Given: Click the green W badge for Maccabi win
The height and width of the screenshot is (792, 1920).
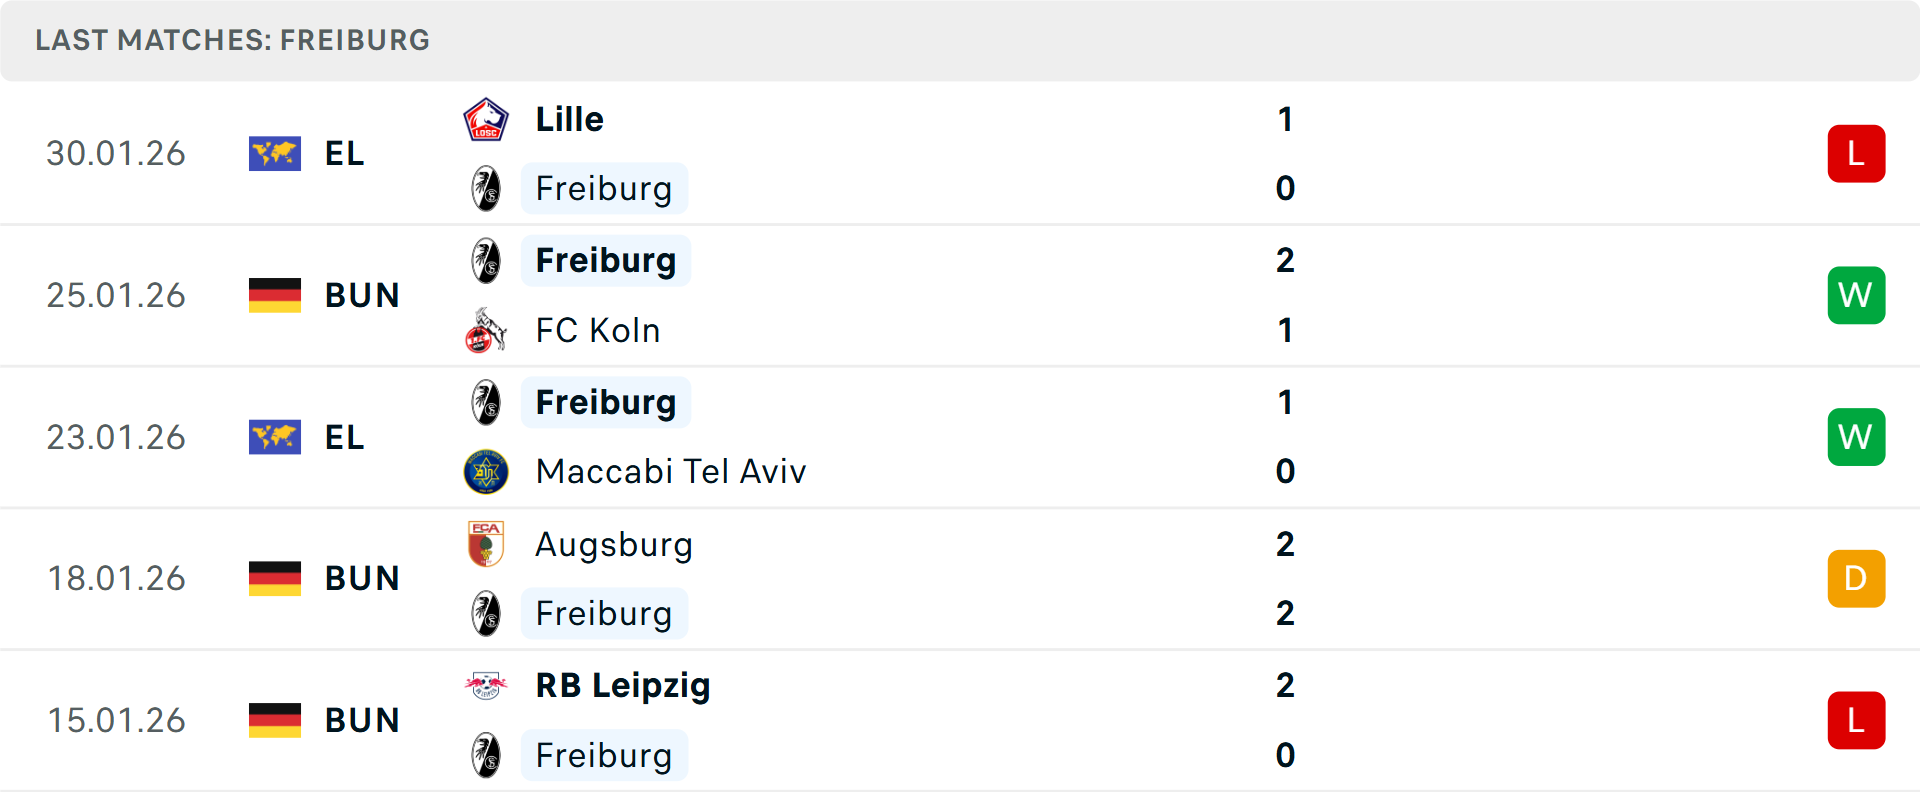Looking at the screenshot, I should point(1856,436).
